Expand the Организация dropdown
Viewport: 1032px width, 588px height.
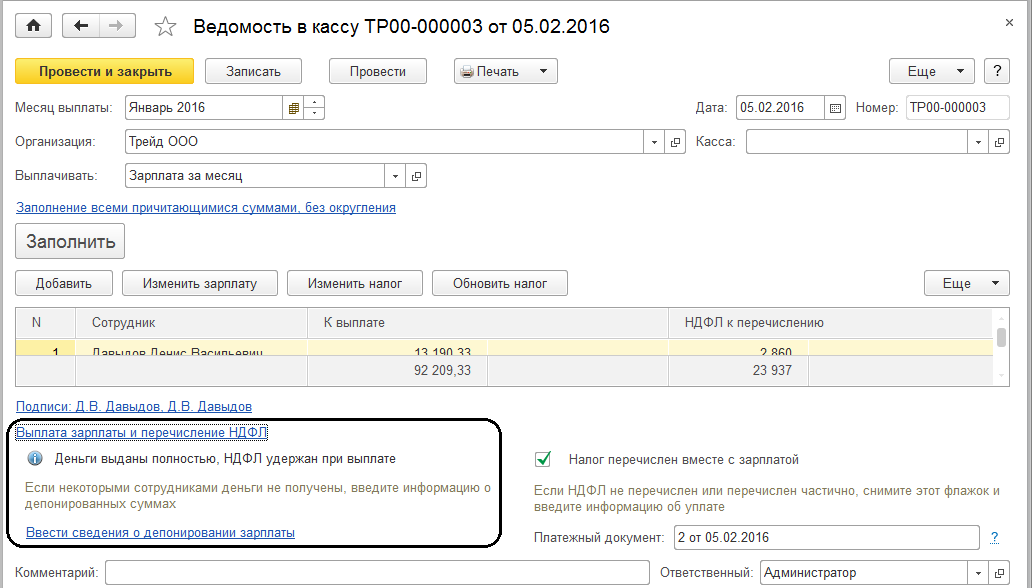(655, 142)
